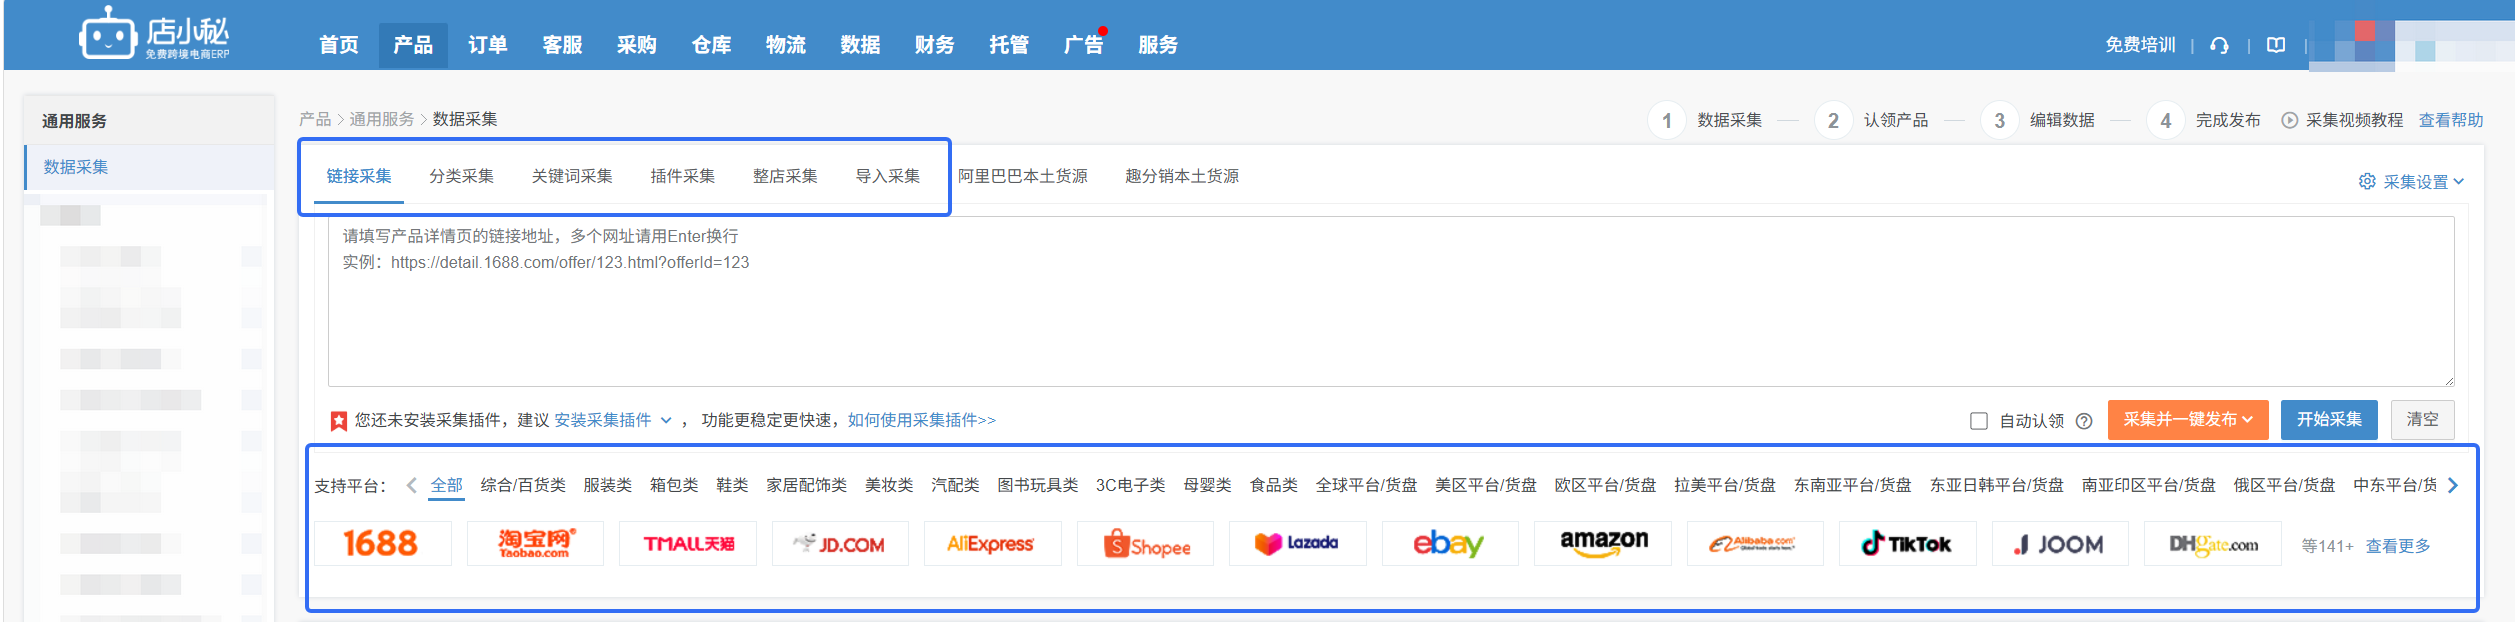Viewport: 2515px width, 622px height.
Task: Open the 订单 menu
Action: click(x=488, y=45)
